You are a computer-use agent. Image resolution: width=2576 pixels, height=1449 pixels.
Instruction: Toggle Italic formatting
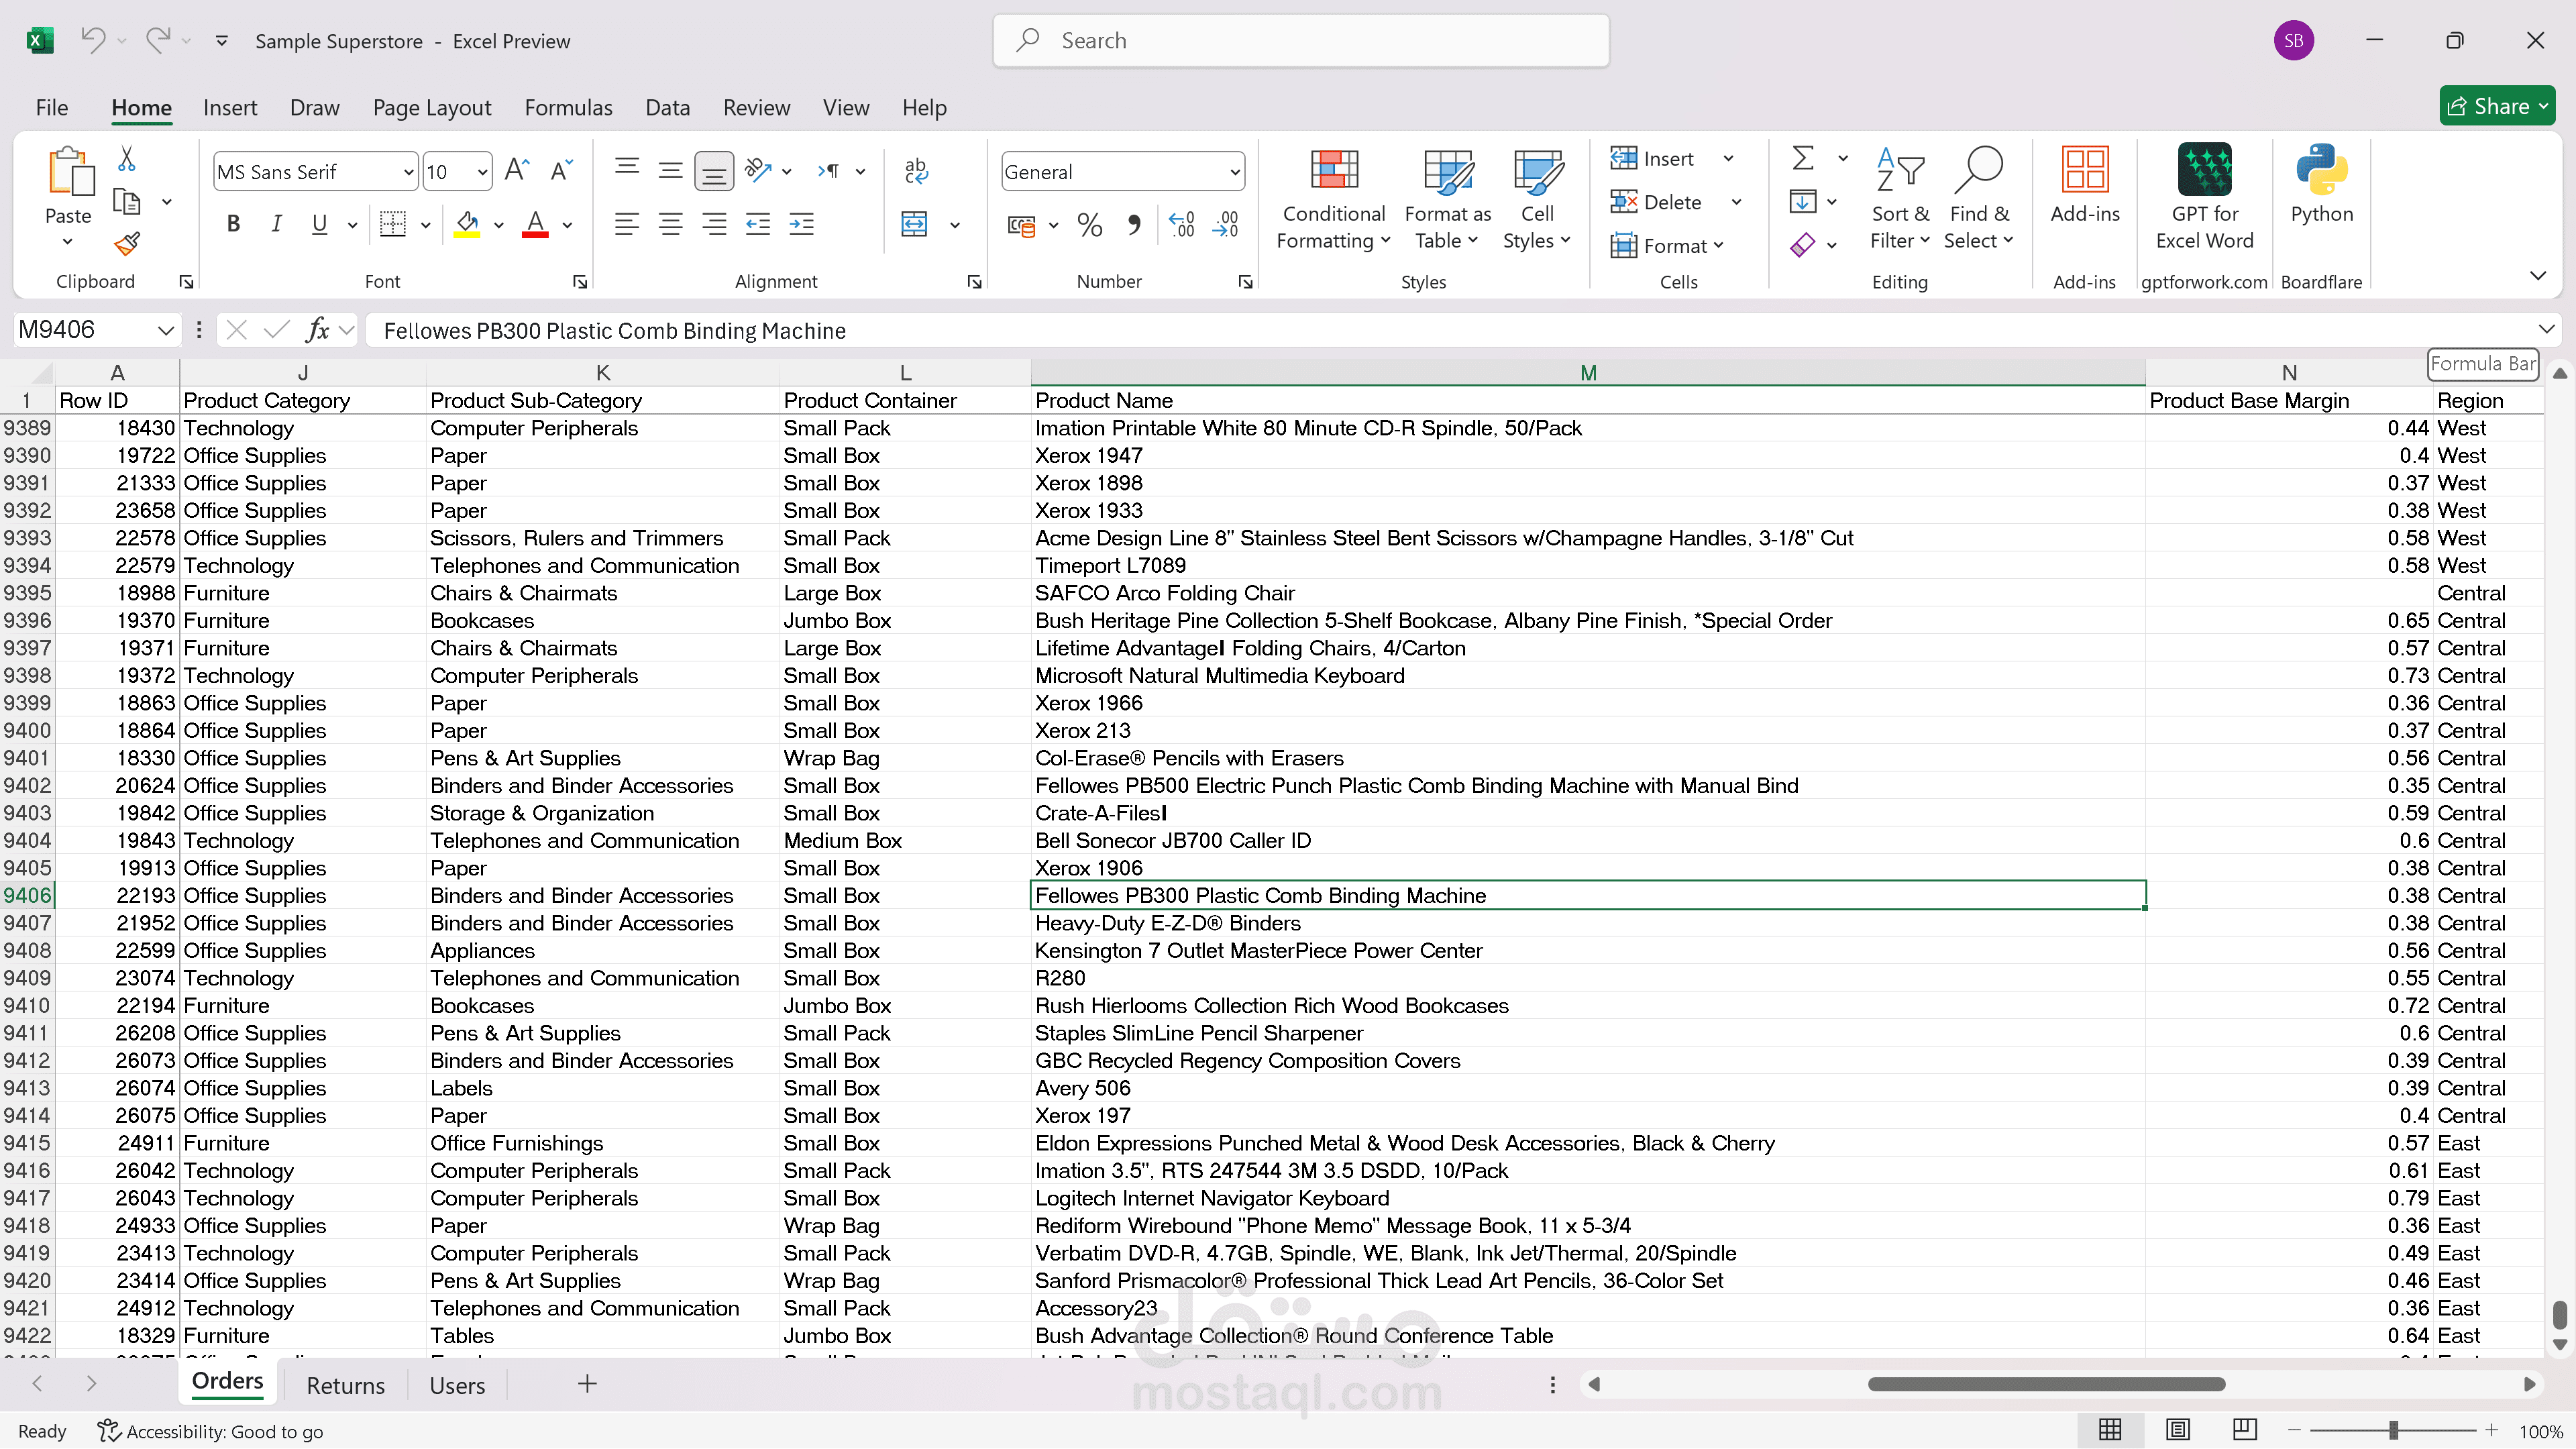(276, 225)
